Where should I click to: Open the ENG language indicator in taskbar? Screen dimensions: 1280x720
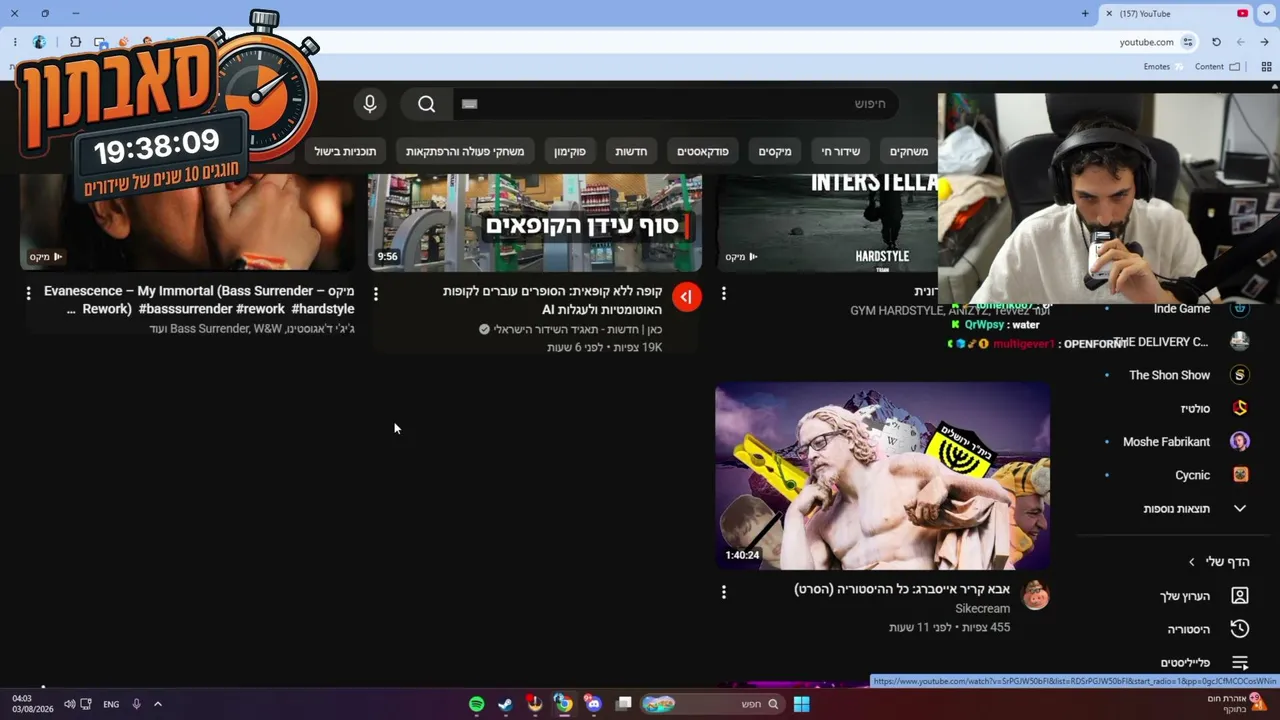pyautogui.click(x=111, y=704)
